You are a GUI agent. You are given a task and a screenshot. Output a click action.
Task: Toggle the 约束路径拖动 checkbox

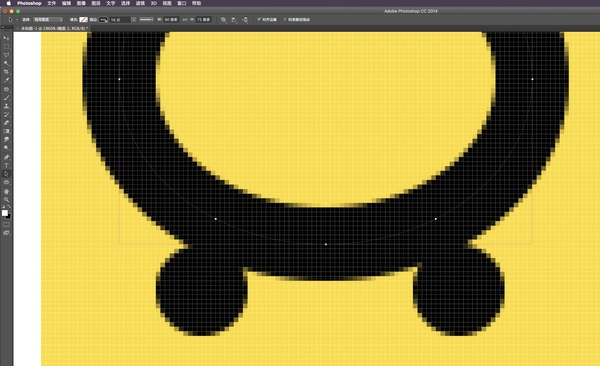pyautogui.click(x=285, y=19)
